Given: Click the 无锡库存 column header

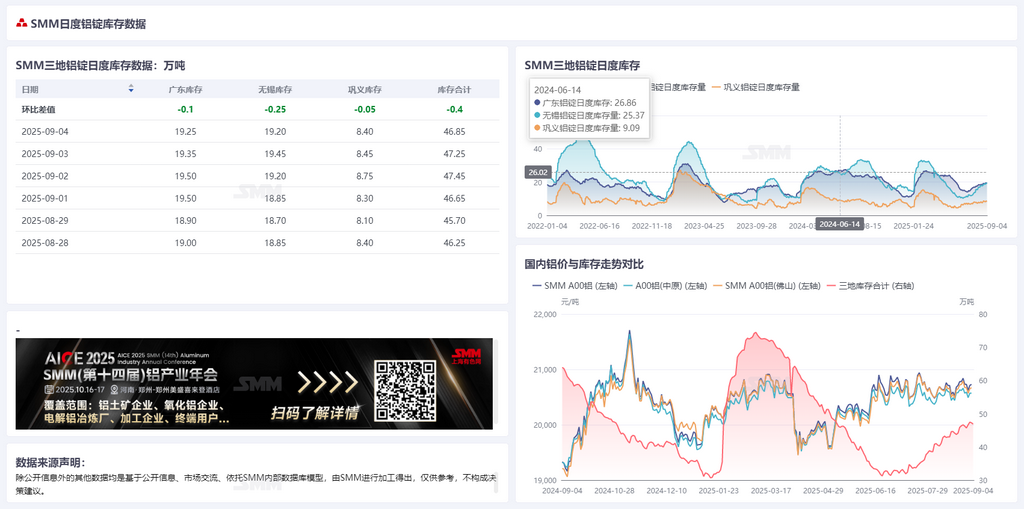Looking at the screenshot, I should 275,89.
